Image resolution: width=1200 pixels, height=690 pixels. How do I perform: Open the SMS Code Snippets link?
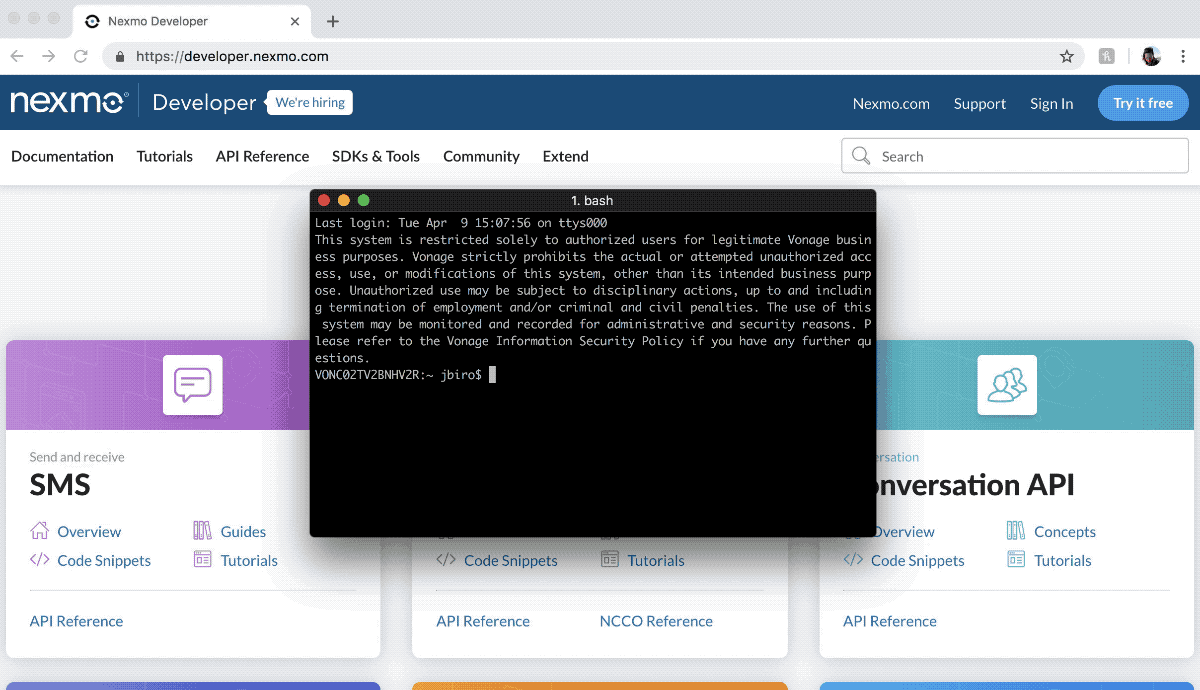pyautogui.click(x=104, y=561)
